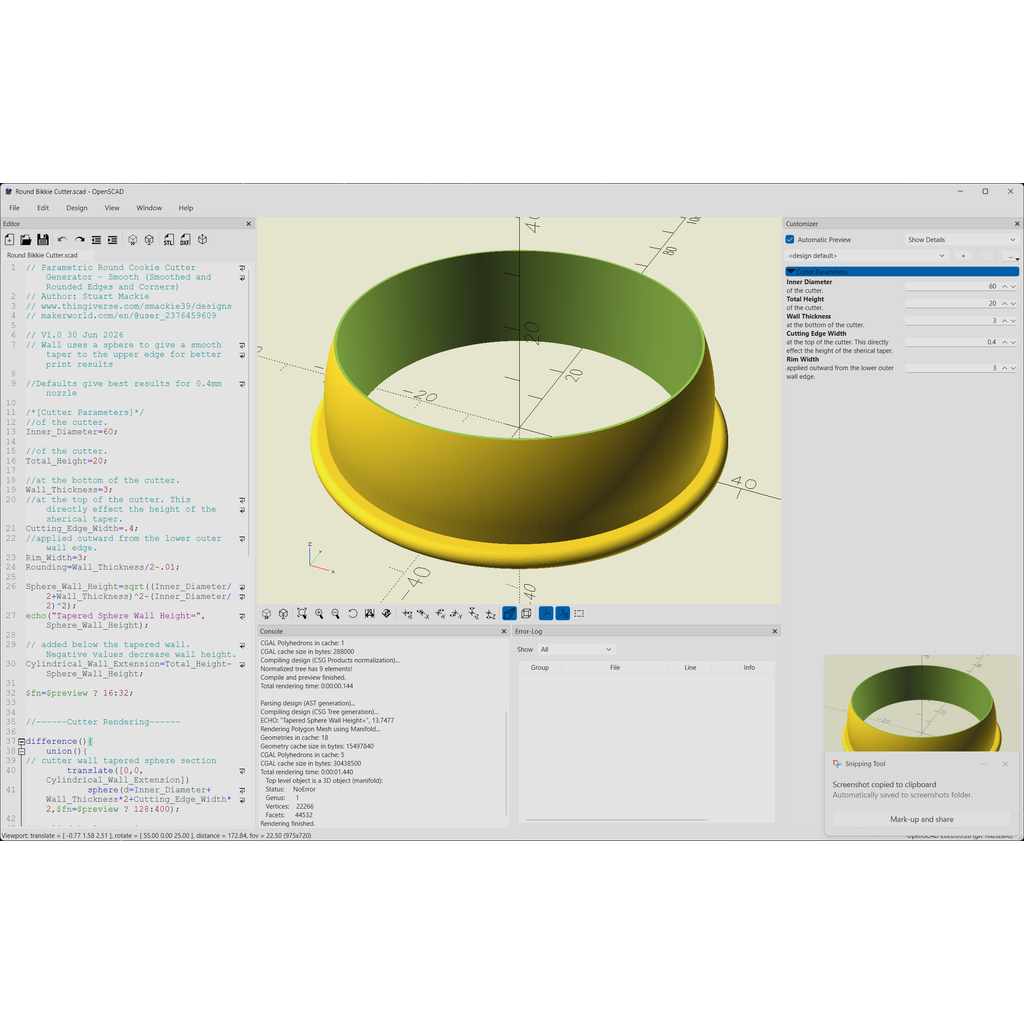The width and height of the screenshot is (1024, 1024).
Task: Toggle Perspective view mode
Action: (x=509, y=613)
